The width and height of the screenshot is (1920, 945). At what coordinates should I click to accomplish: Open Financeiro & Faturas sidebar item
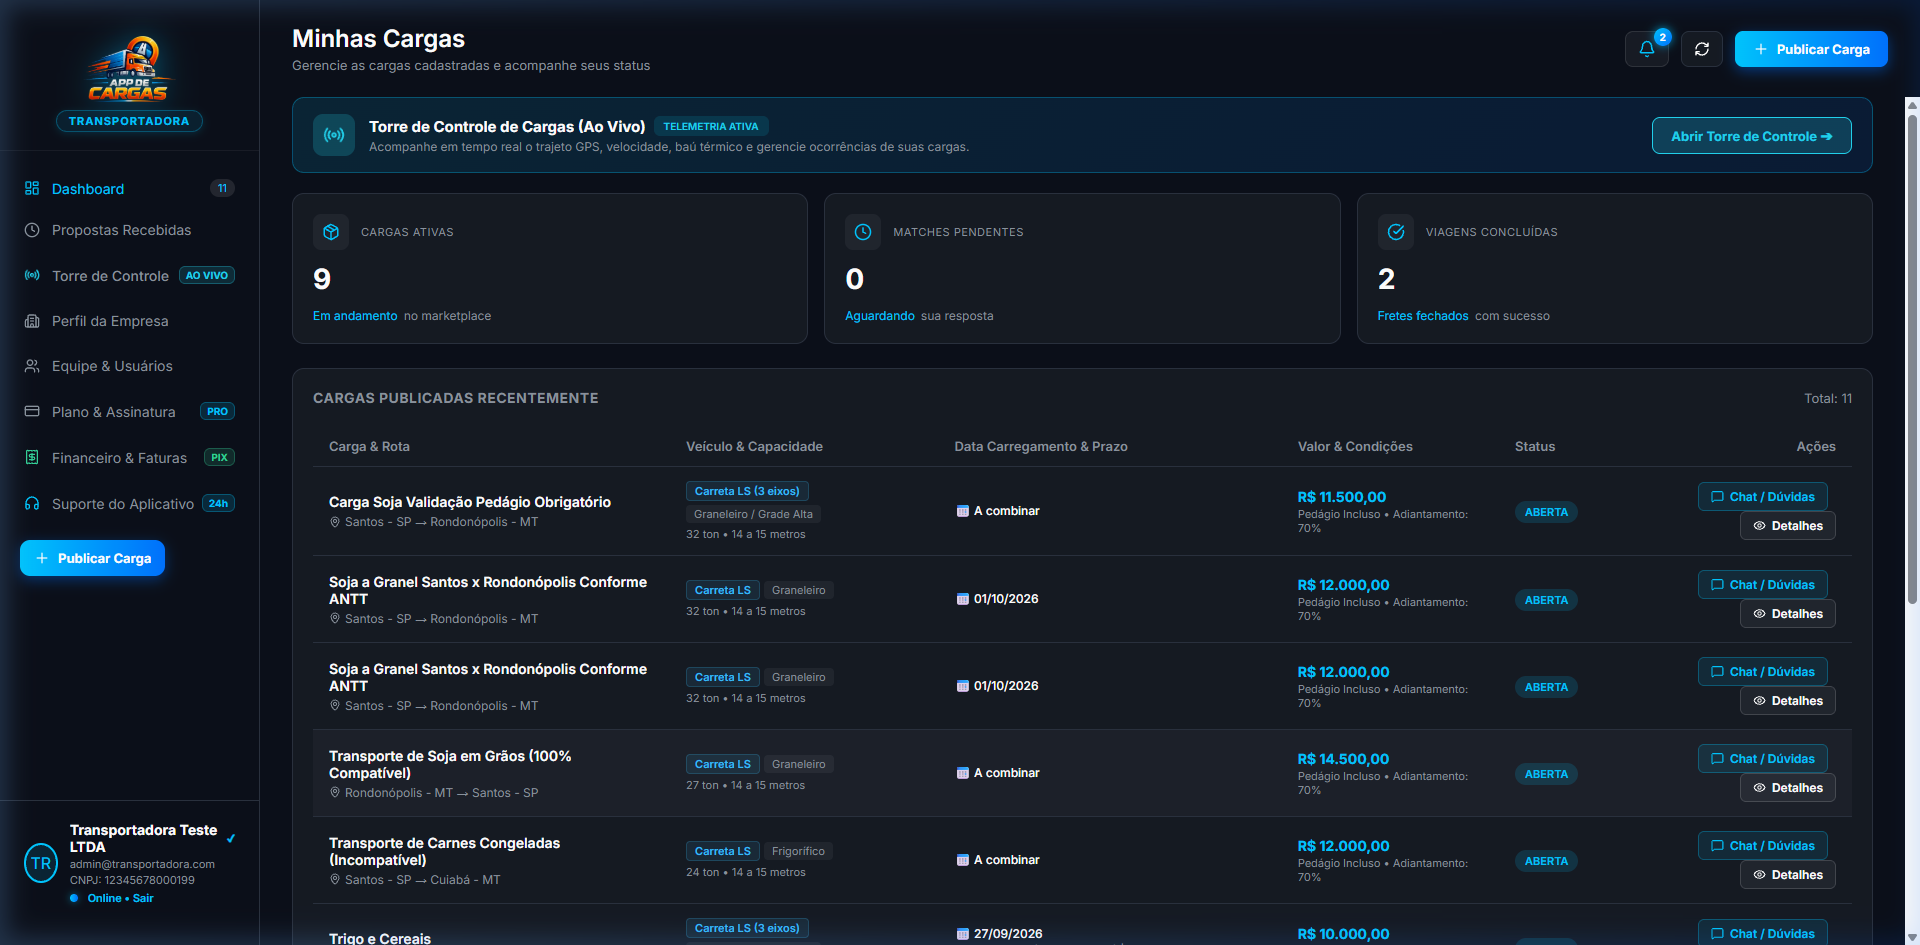click(129, 458)
